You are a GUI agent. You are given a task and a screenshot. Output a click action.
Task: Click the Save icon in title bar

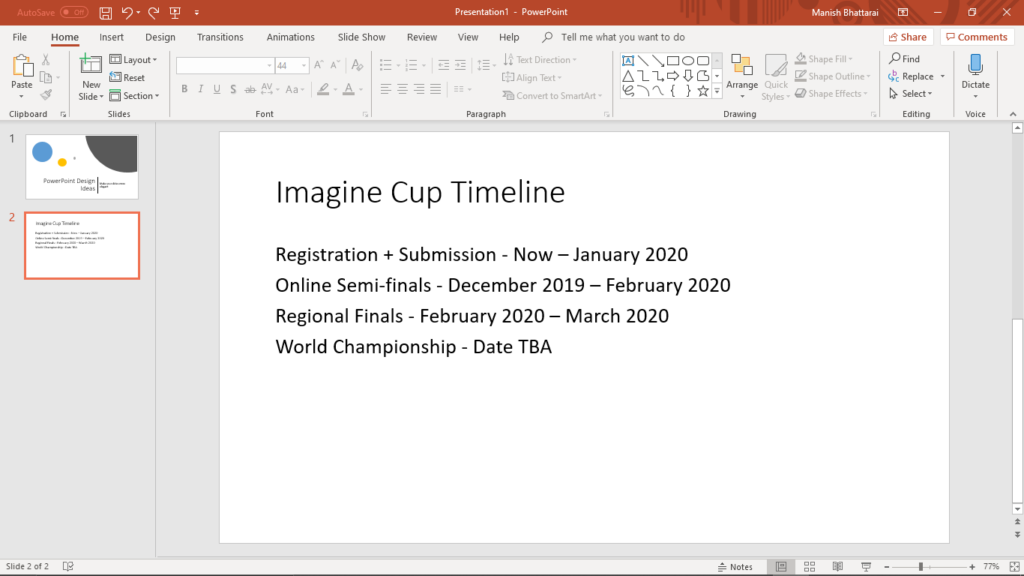point(106,12)
